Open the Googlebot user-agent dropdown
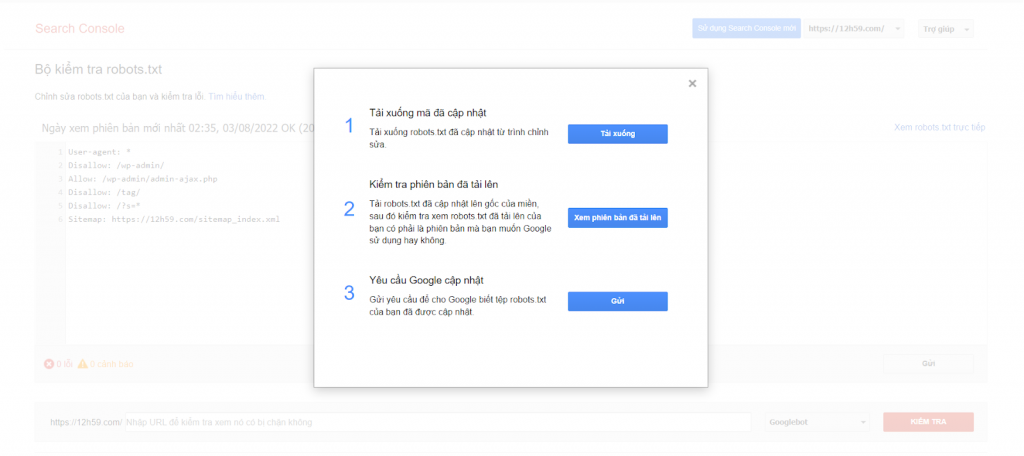The height and width of the screenshot is (456, 1024). pos(818,422)
